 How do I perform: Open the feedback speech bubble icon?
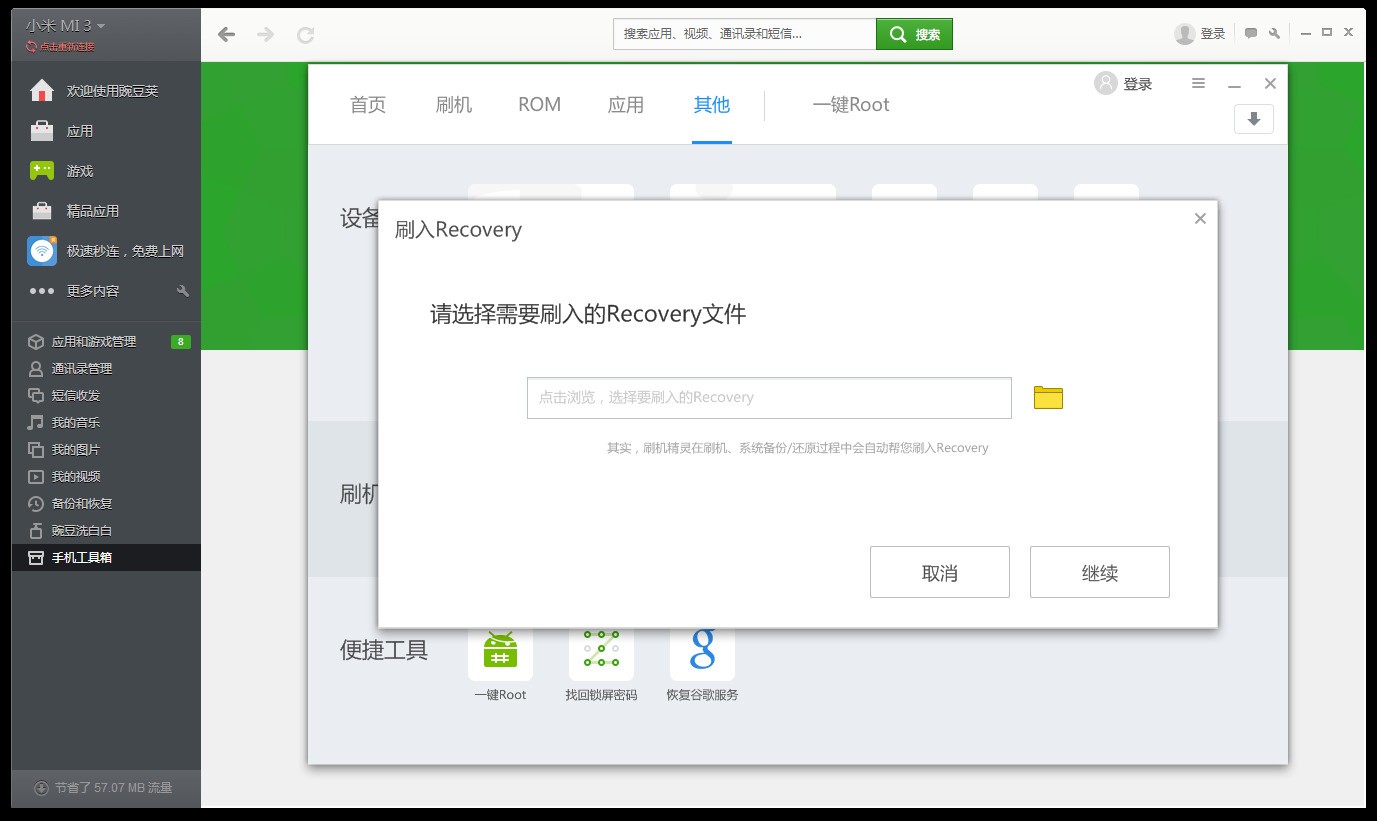[1251, 33]
